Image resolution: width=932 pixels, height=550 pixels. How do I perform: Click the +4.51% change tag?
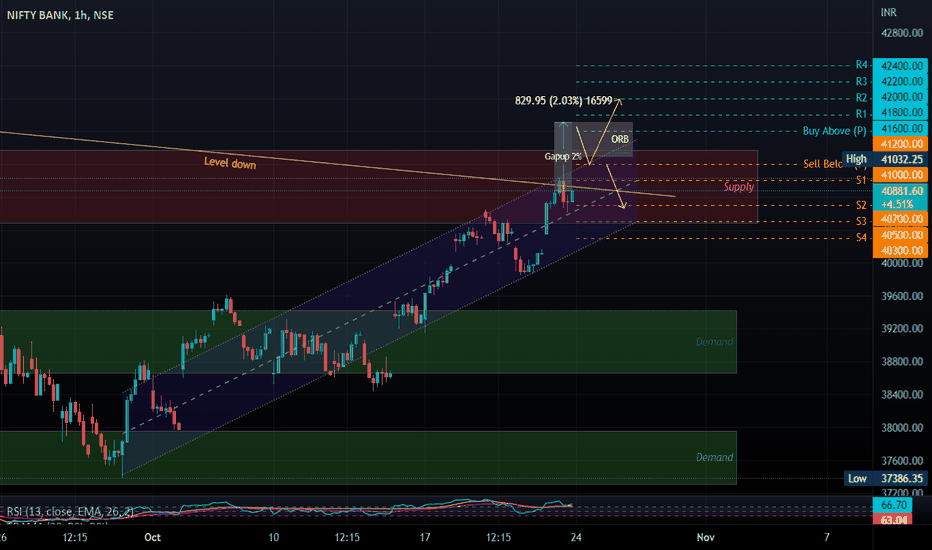[x=900, y=204]
